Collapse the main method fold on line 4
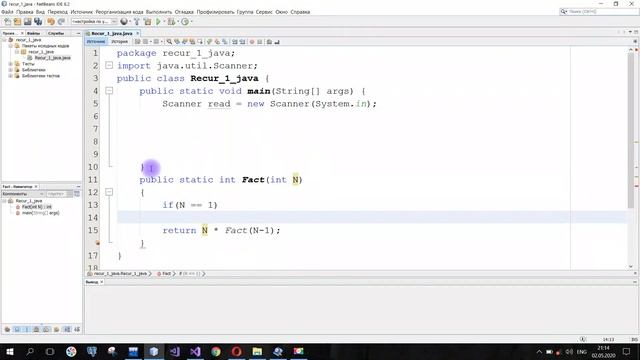This screenshot has width=640, height=360. 109,91
